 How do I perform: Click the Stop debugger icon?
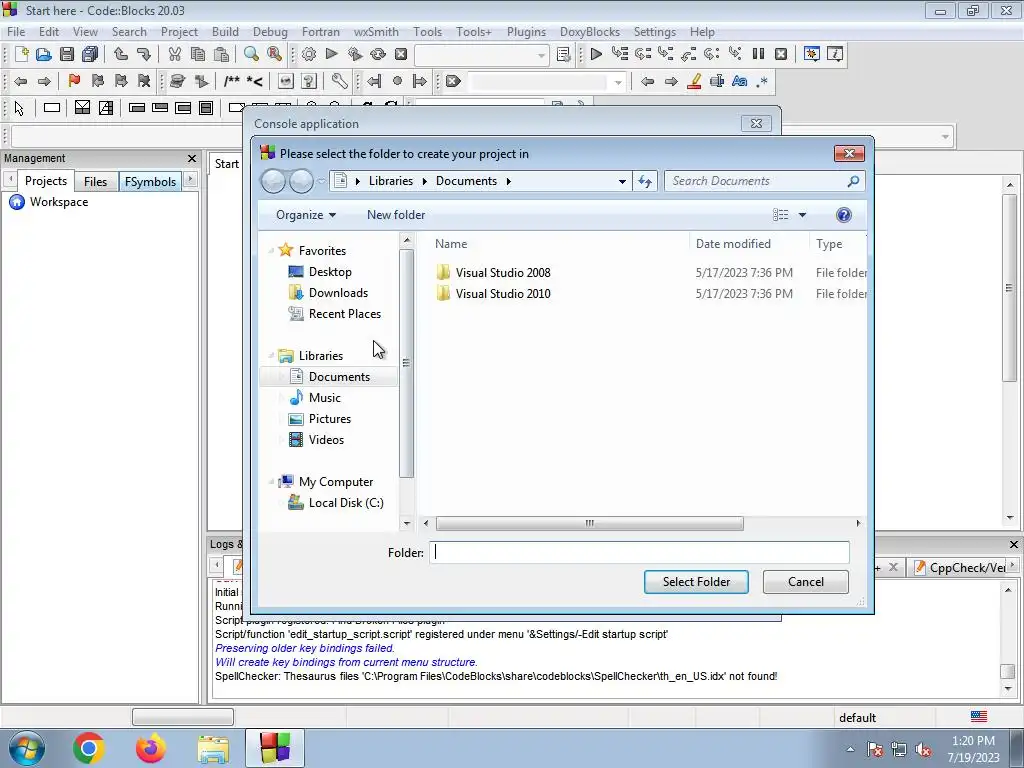[x=781, y=54]
